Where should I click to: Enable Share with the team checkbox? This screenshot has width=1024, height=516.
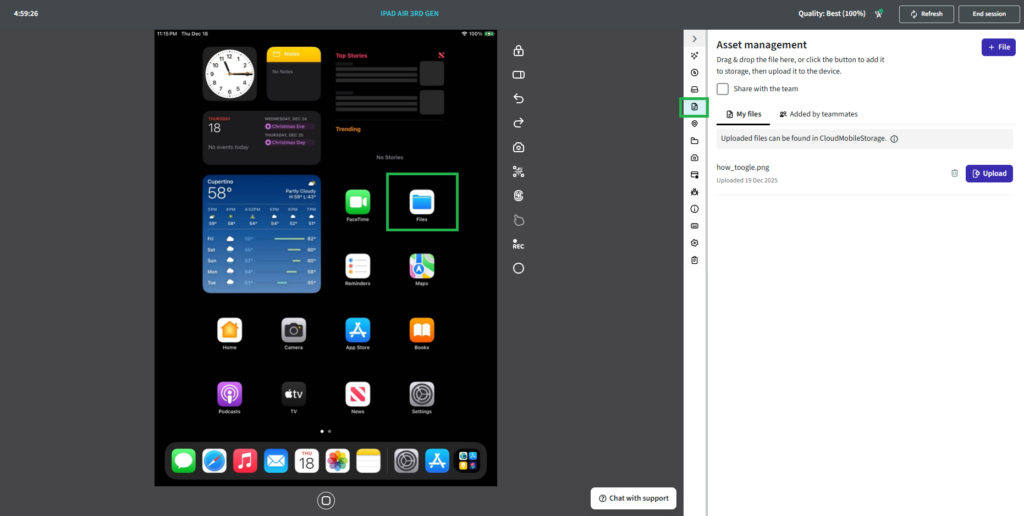pos(723,89)
